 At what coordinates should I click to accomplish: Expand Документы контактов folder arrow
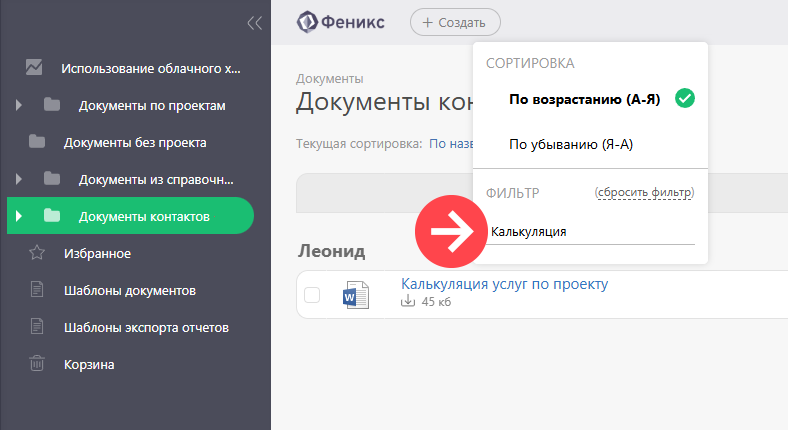(19, 216)
